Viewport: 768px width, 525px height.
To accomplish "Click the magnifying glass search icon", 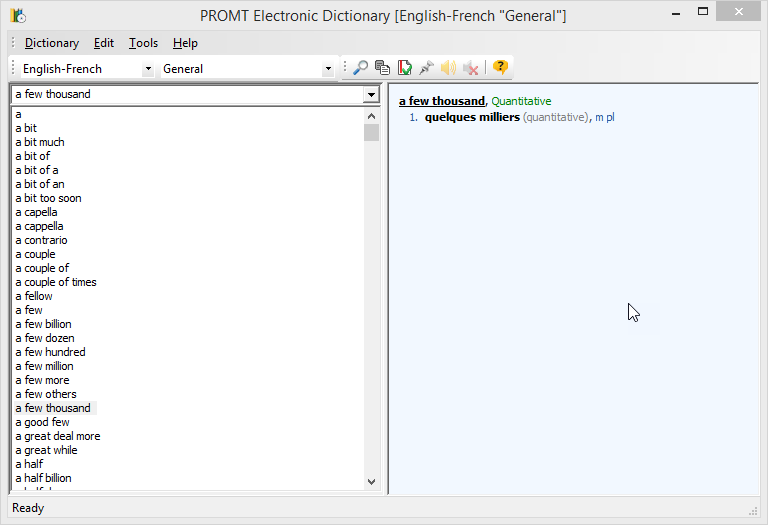I will click(360, 68).
